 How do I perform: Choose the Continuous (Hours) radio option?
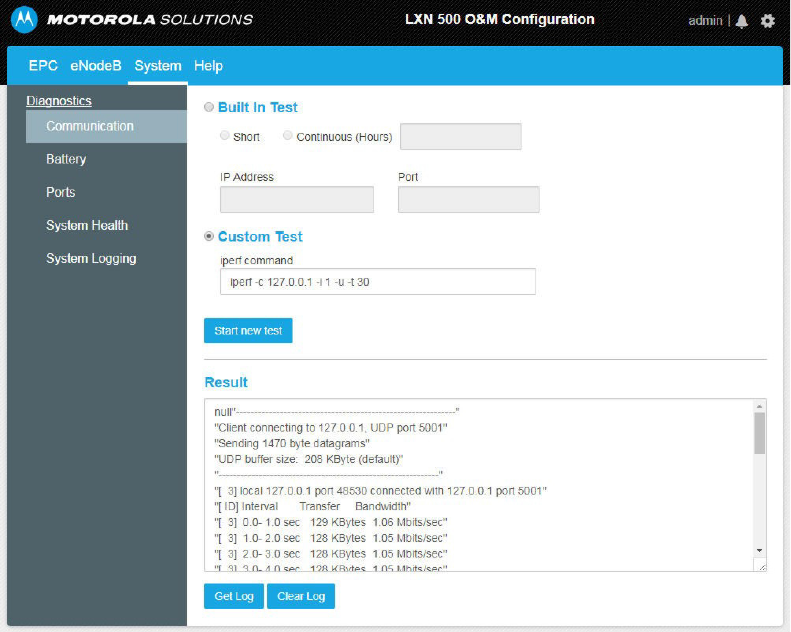[288, 135]
